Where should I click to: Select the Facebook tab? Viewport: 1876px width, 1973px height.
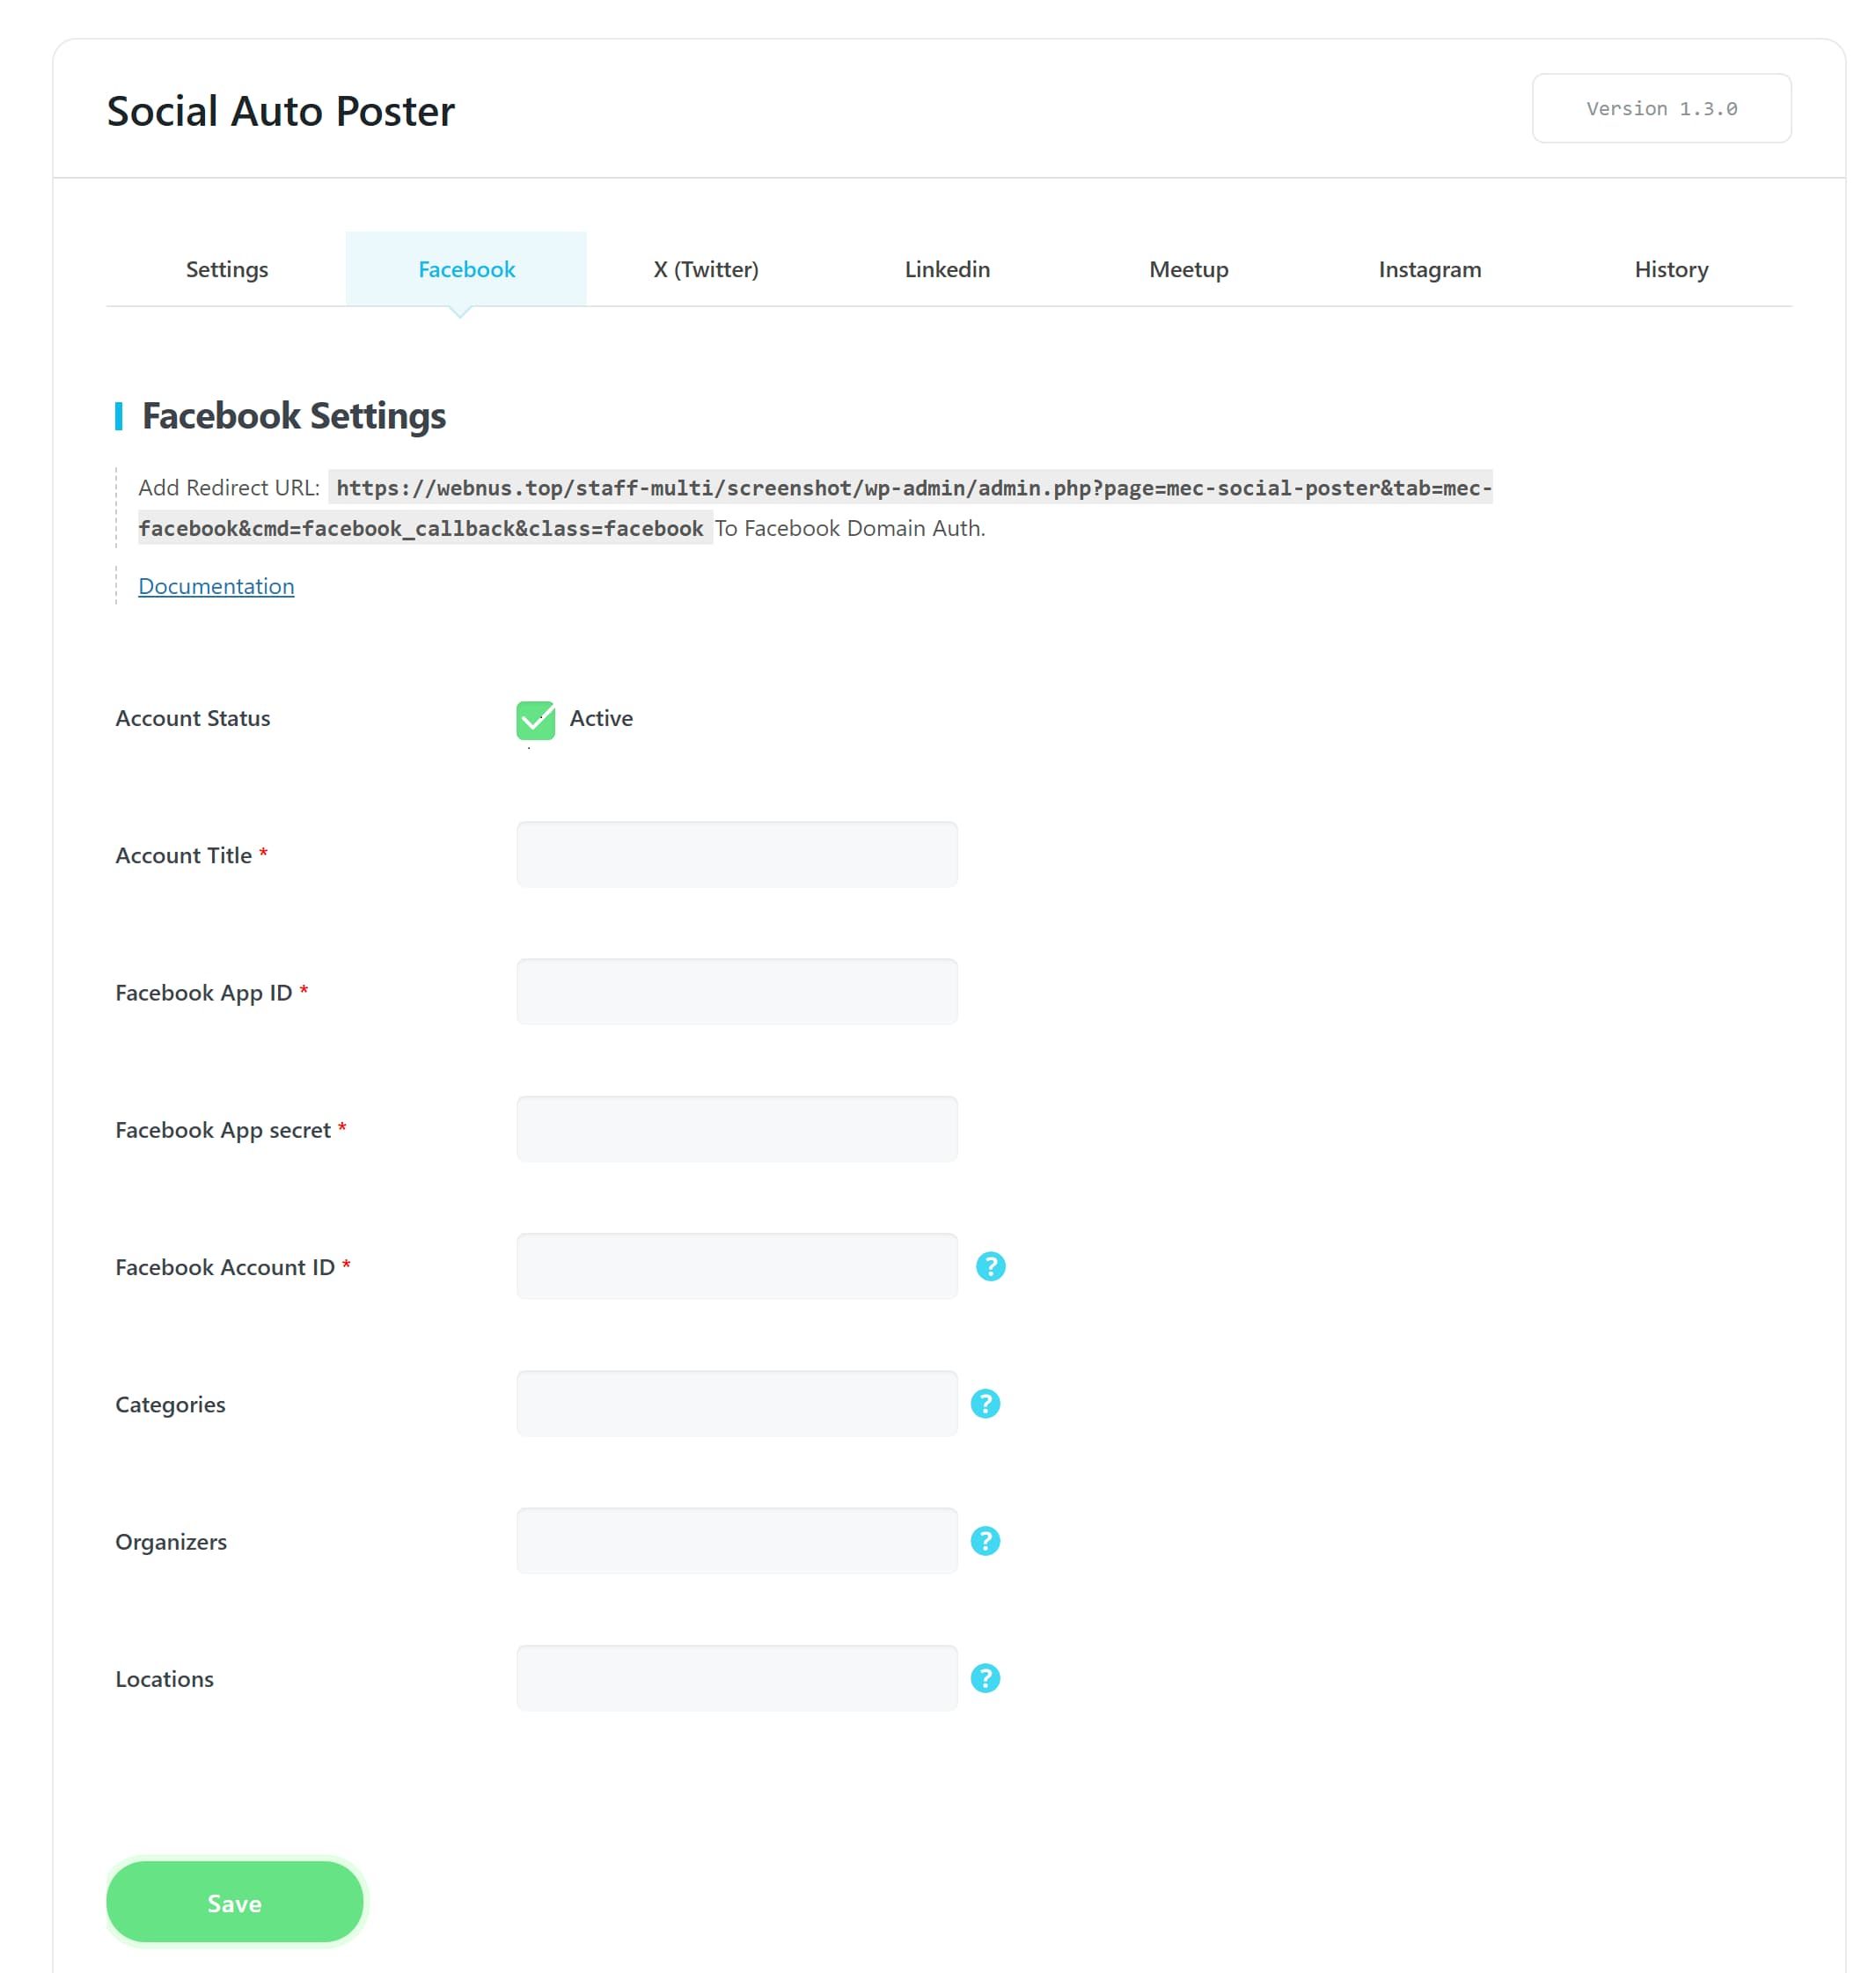tap(466, 269)
